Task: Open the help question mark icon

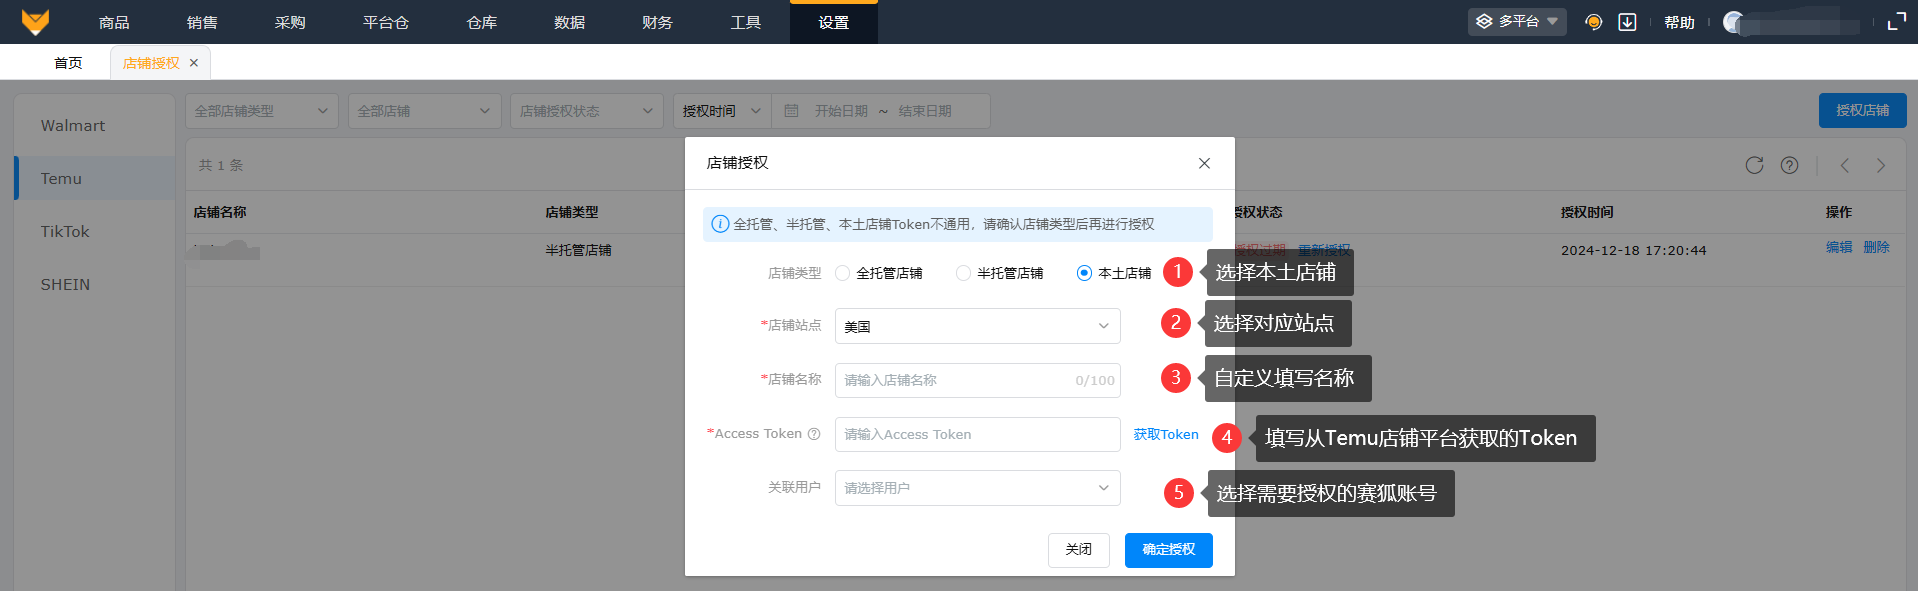Action: 1789,165
